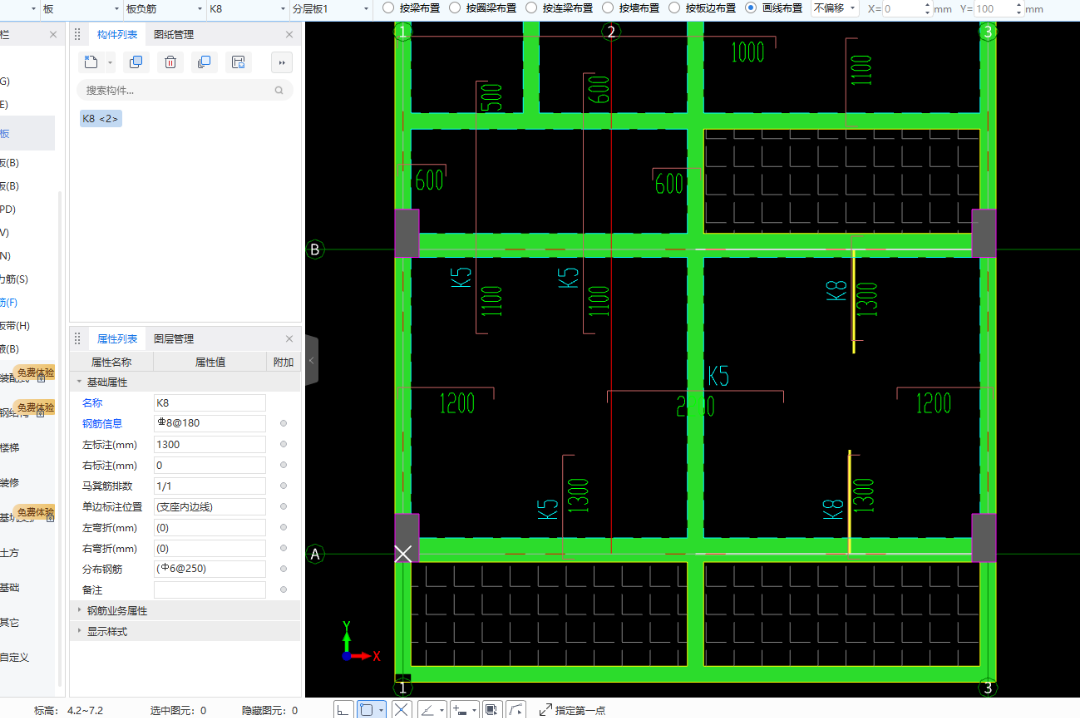Expand the 显示样式 section

79,631
